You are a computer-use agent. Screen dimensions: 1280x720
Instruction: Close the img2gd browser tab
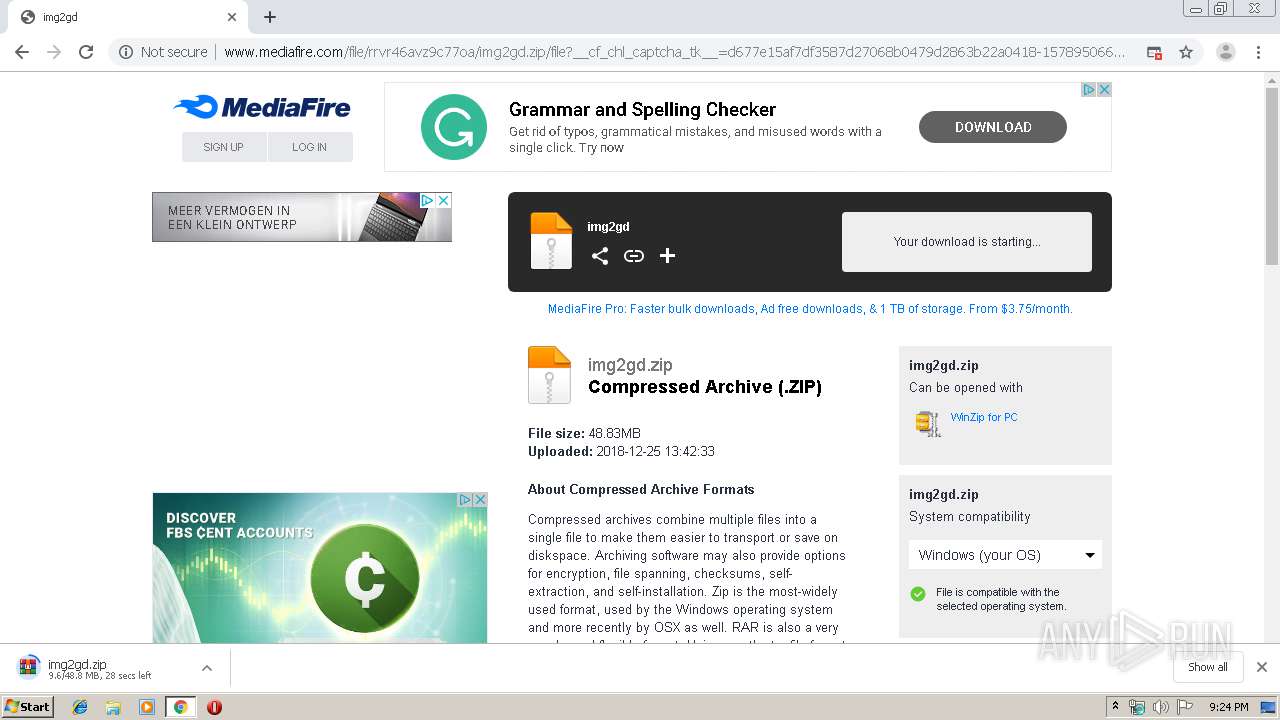[232, 17]
